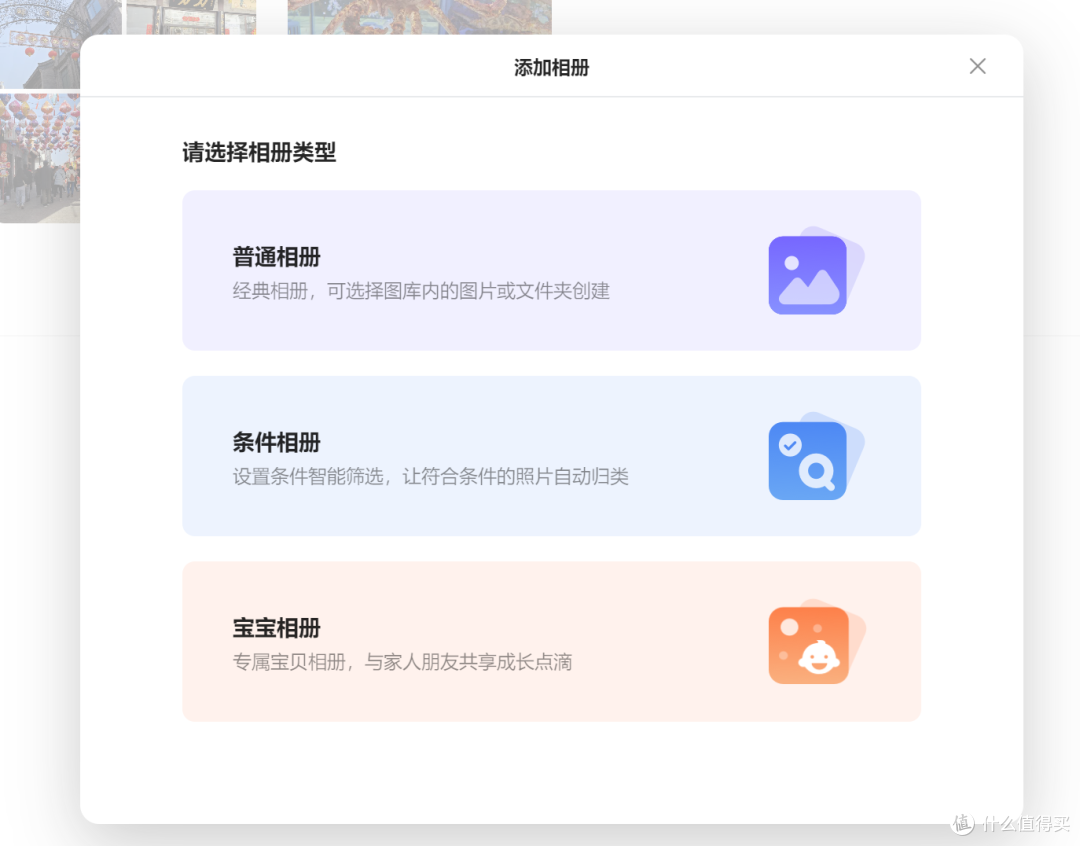
Task: Select the 普通相册 album type card
Action: [x=551, y=270]
